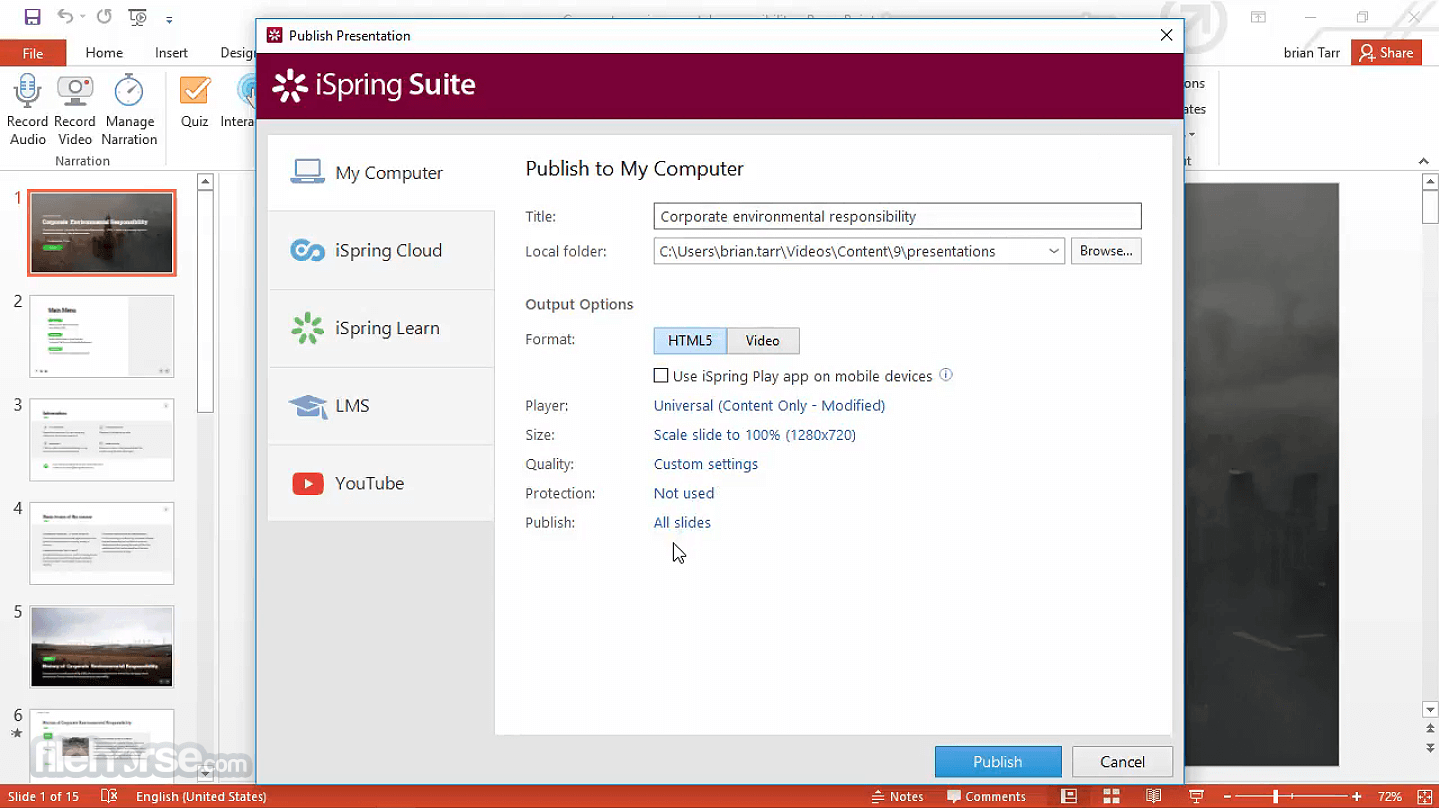Click the 72% zoom level

[1389, 797]
